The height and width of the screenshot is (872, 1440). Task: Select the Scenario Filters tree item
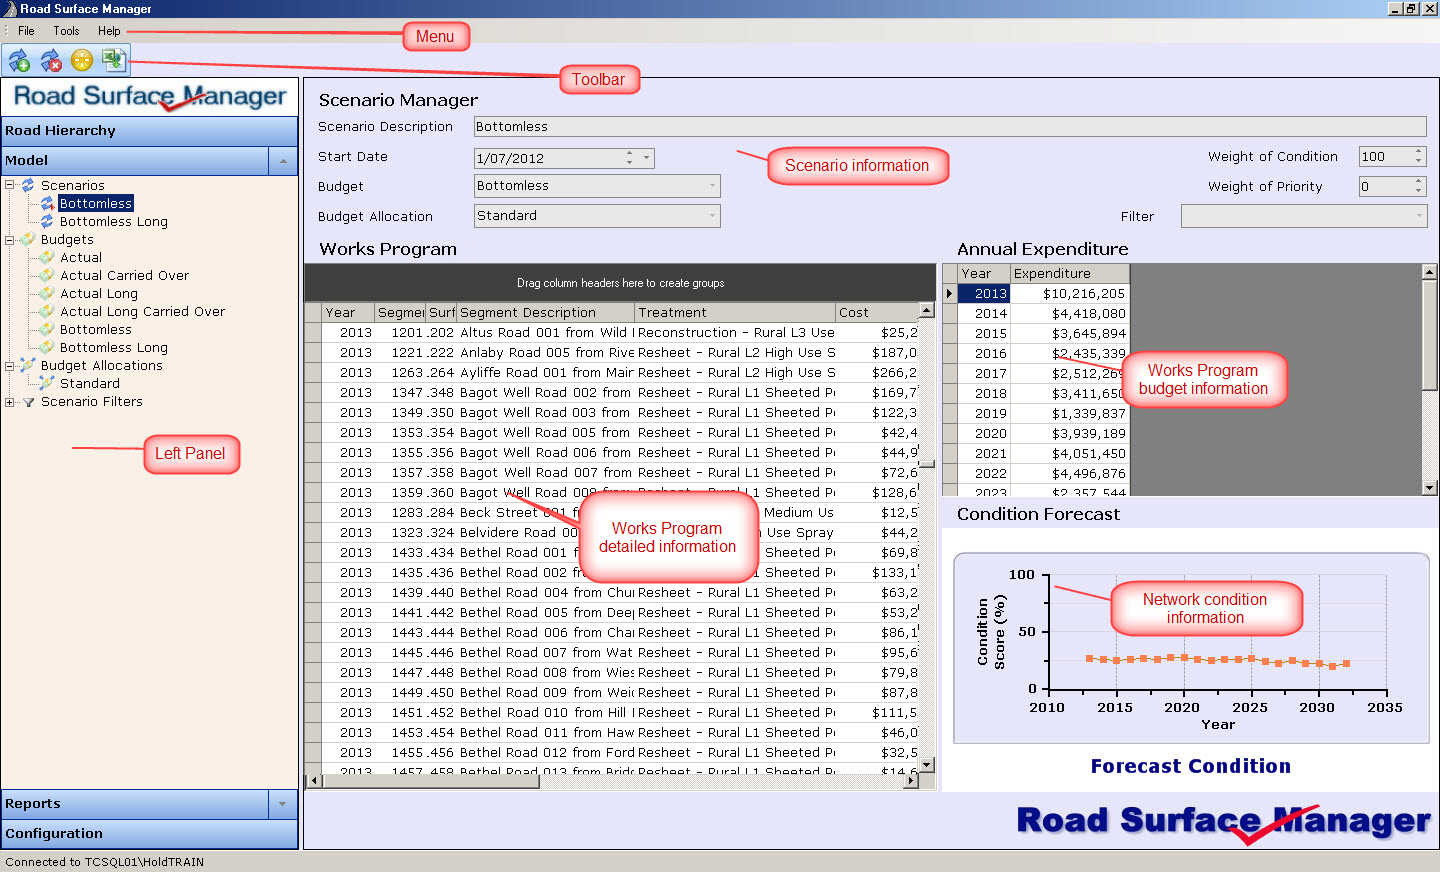pos(92,402)
